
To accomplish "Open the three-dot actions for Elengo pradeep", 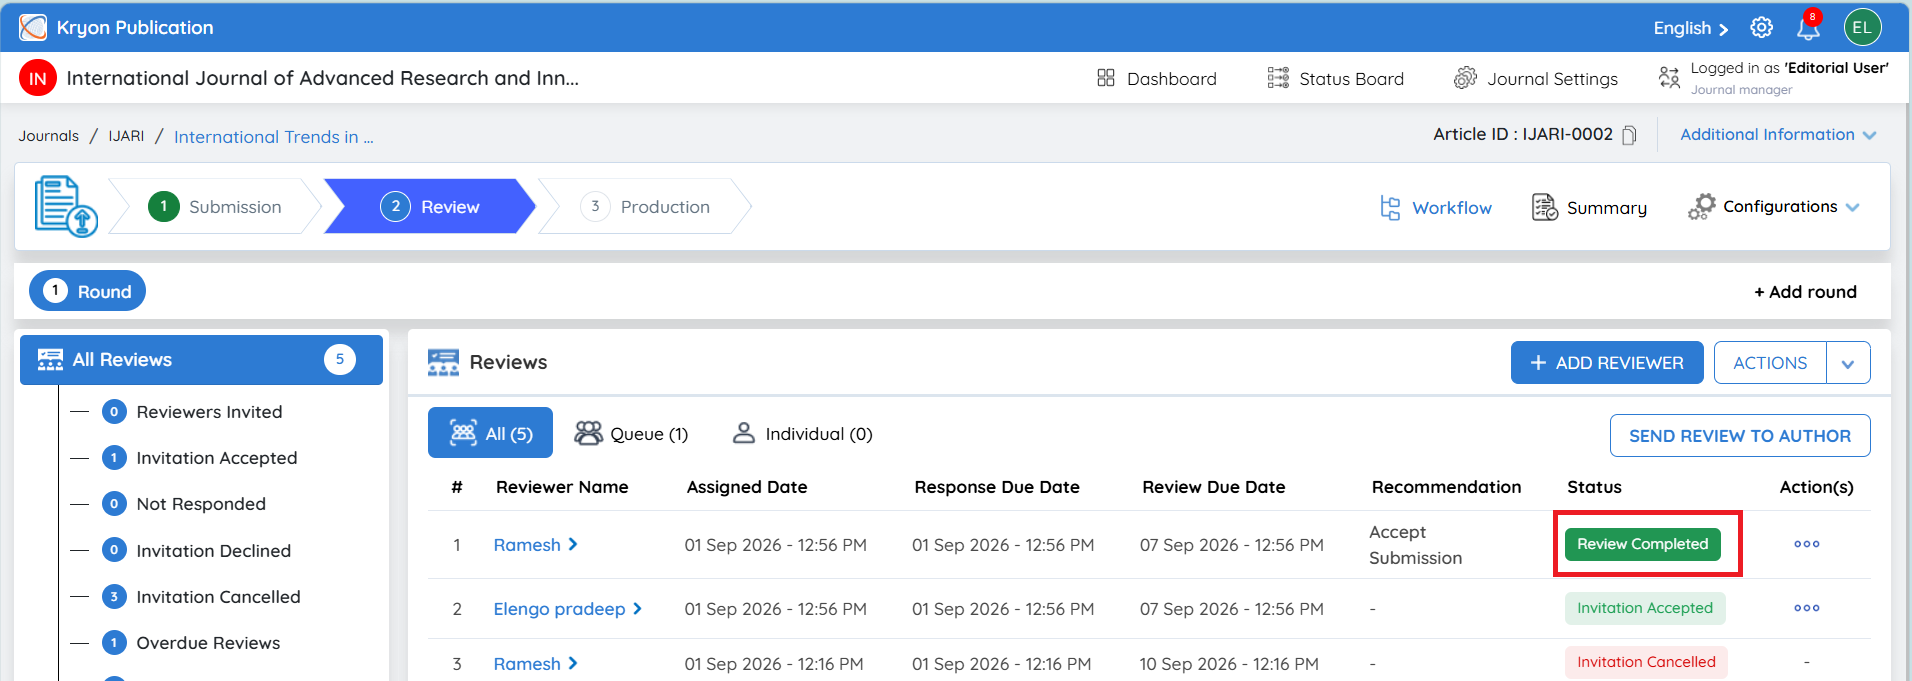I will 1807,608.
